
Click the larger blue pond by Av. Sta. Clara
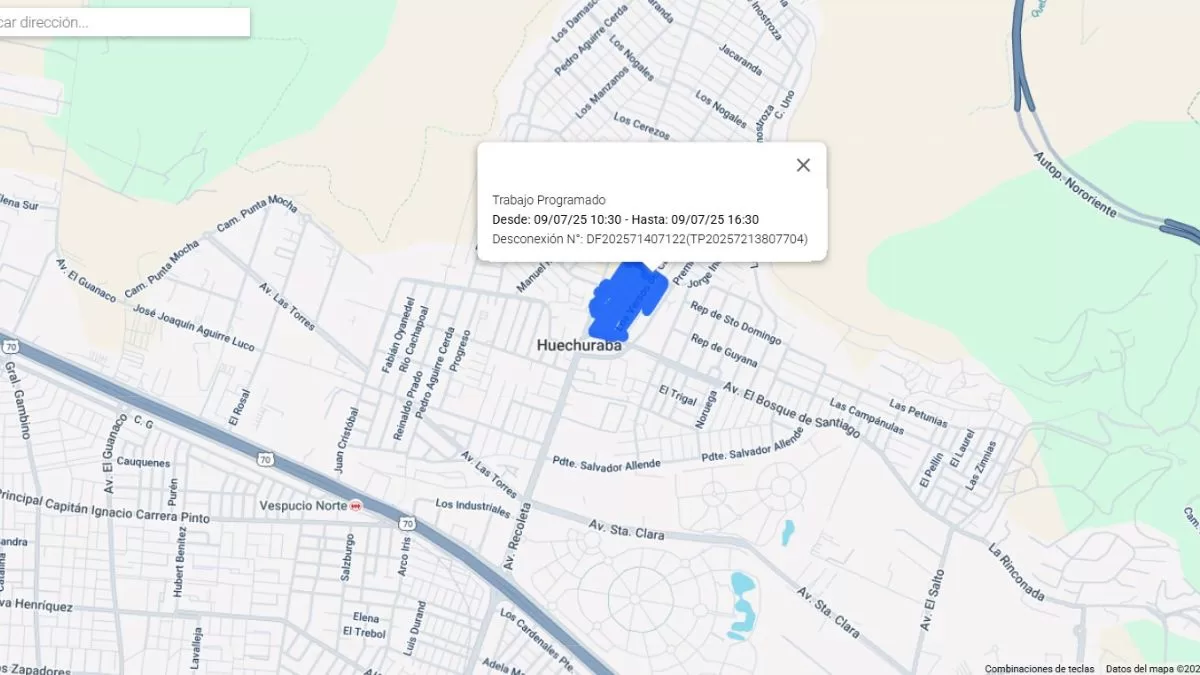coord(740,605)
